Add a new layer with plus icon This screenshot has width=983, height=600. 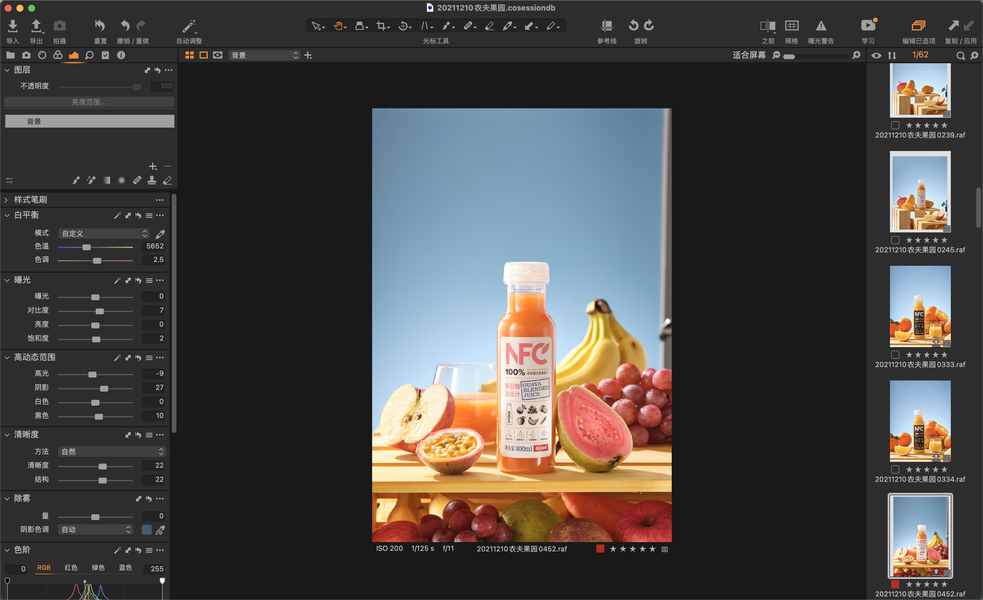[x=152, y=166]
